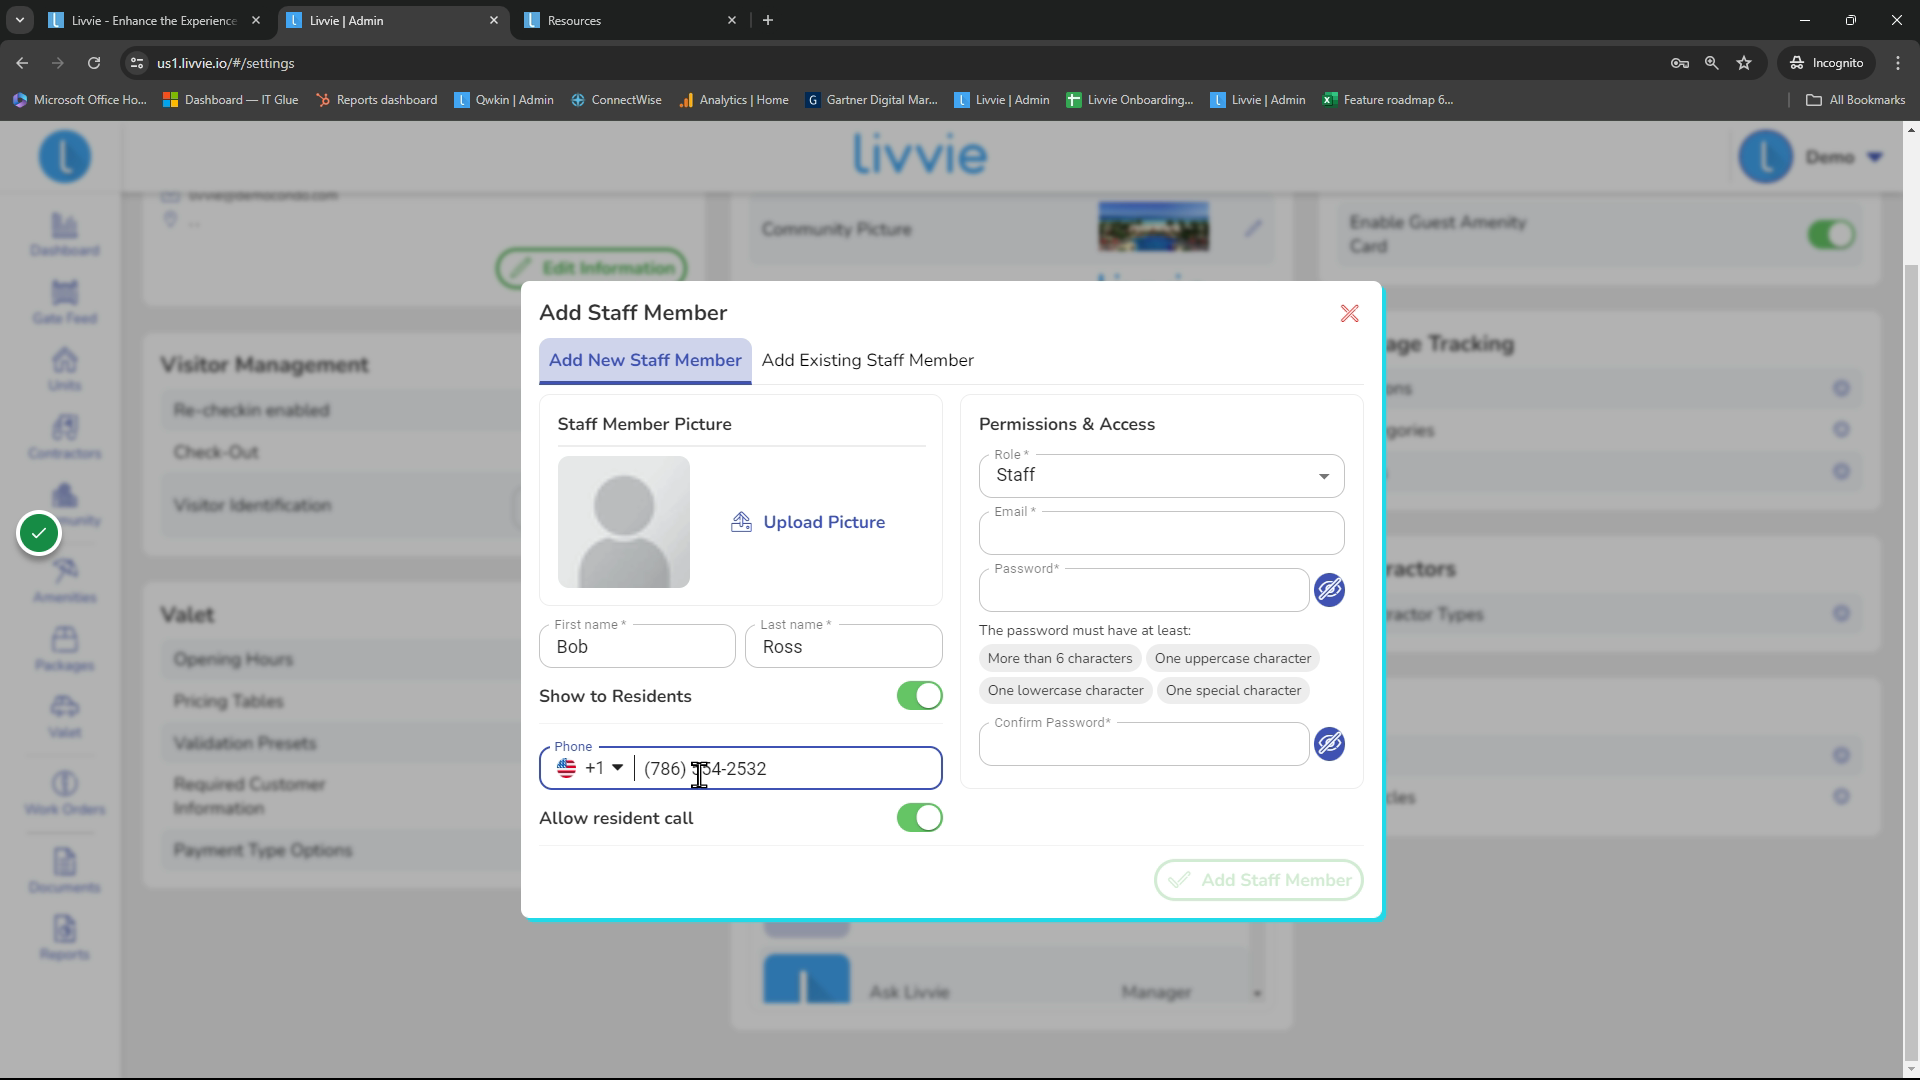Open the All Bookmarks folder
This screenshot has height=1080, width=1920.
(x=1855, y=100)
